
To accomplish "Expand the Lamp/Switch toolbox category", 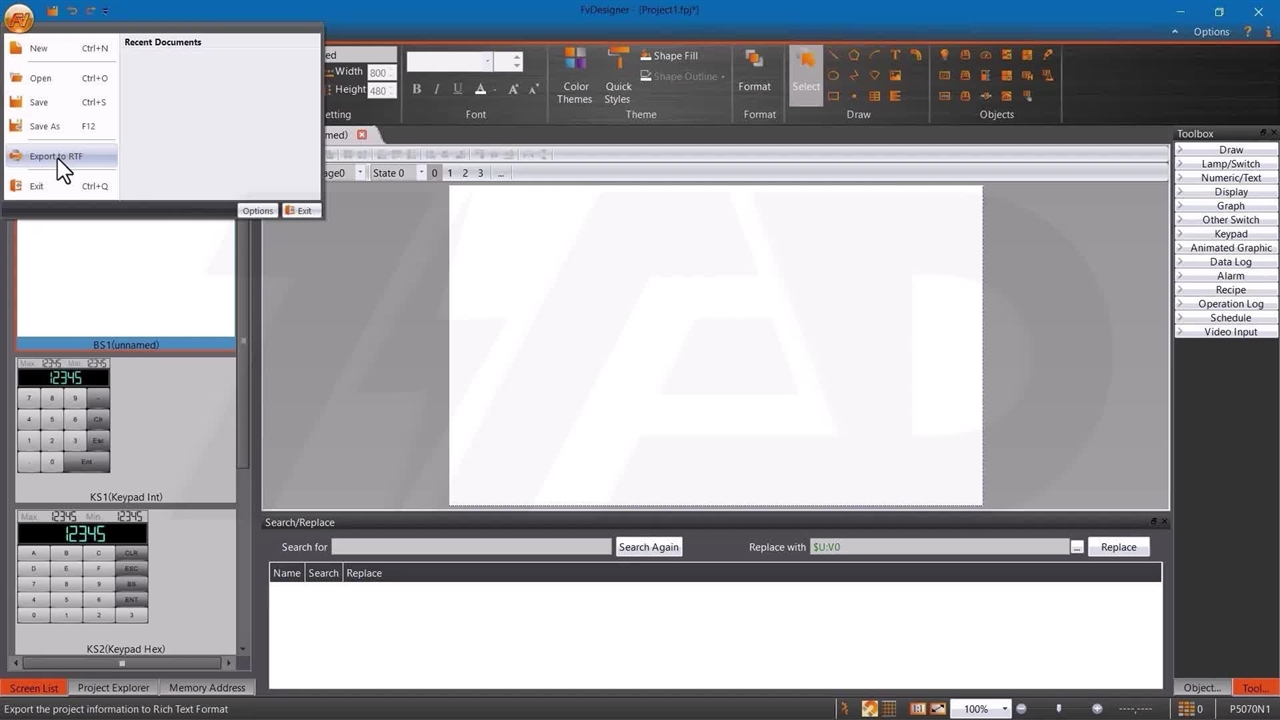I will click(1230, 164).
